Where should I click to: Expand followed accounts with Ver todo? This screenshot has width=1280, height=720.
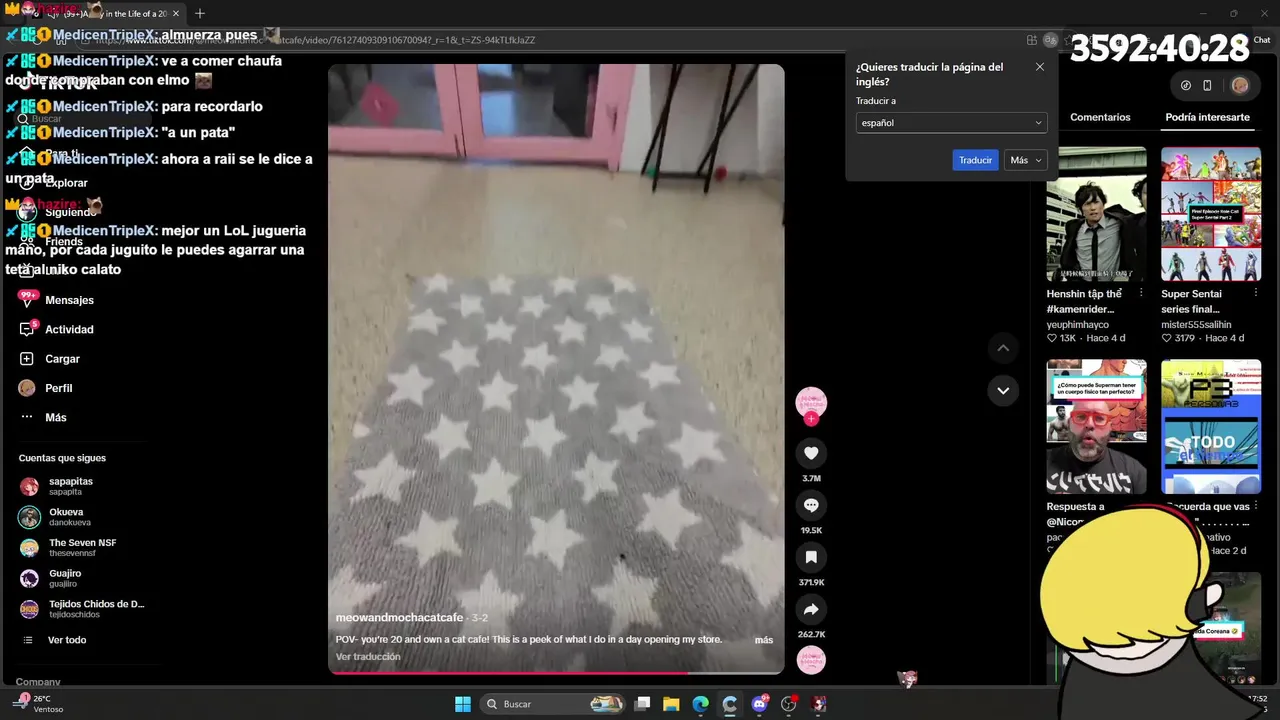(x=67, y=640)
